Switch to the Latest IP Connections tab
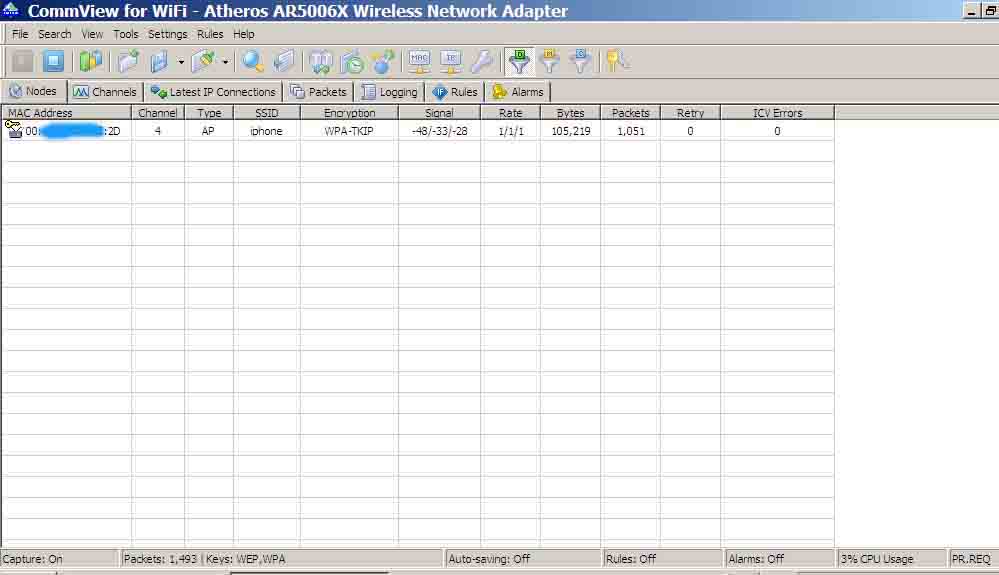999x575 pixels. click(x=213, y=92)
